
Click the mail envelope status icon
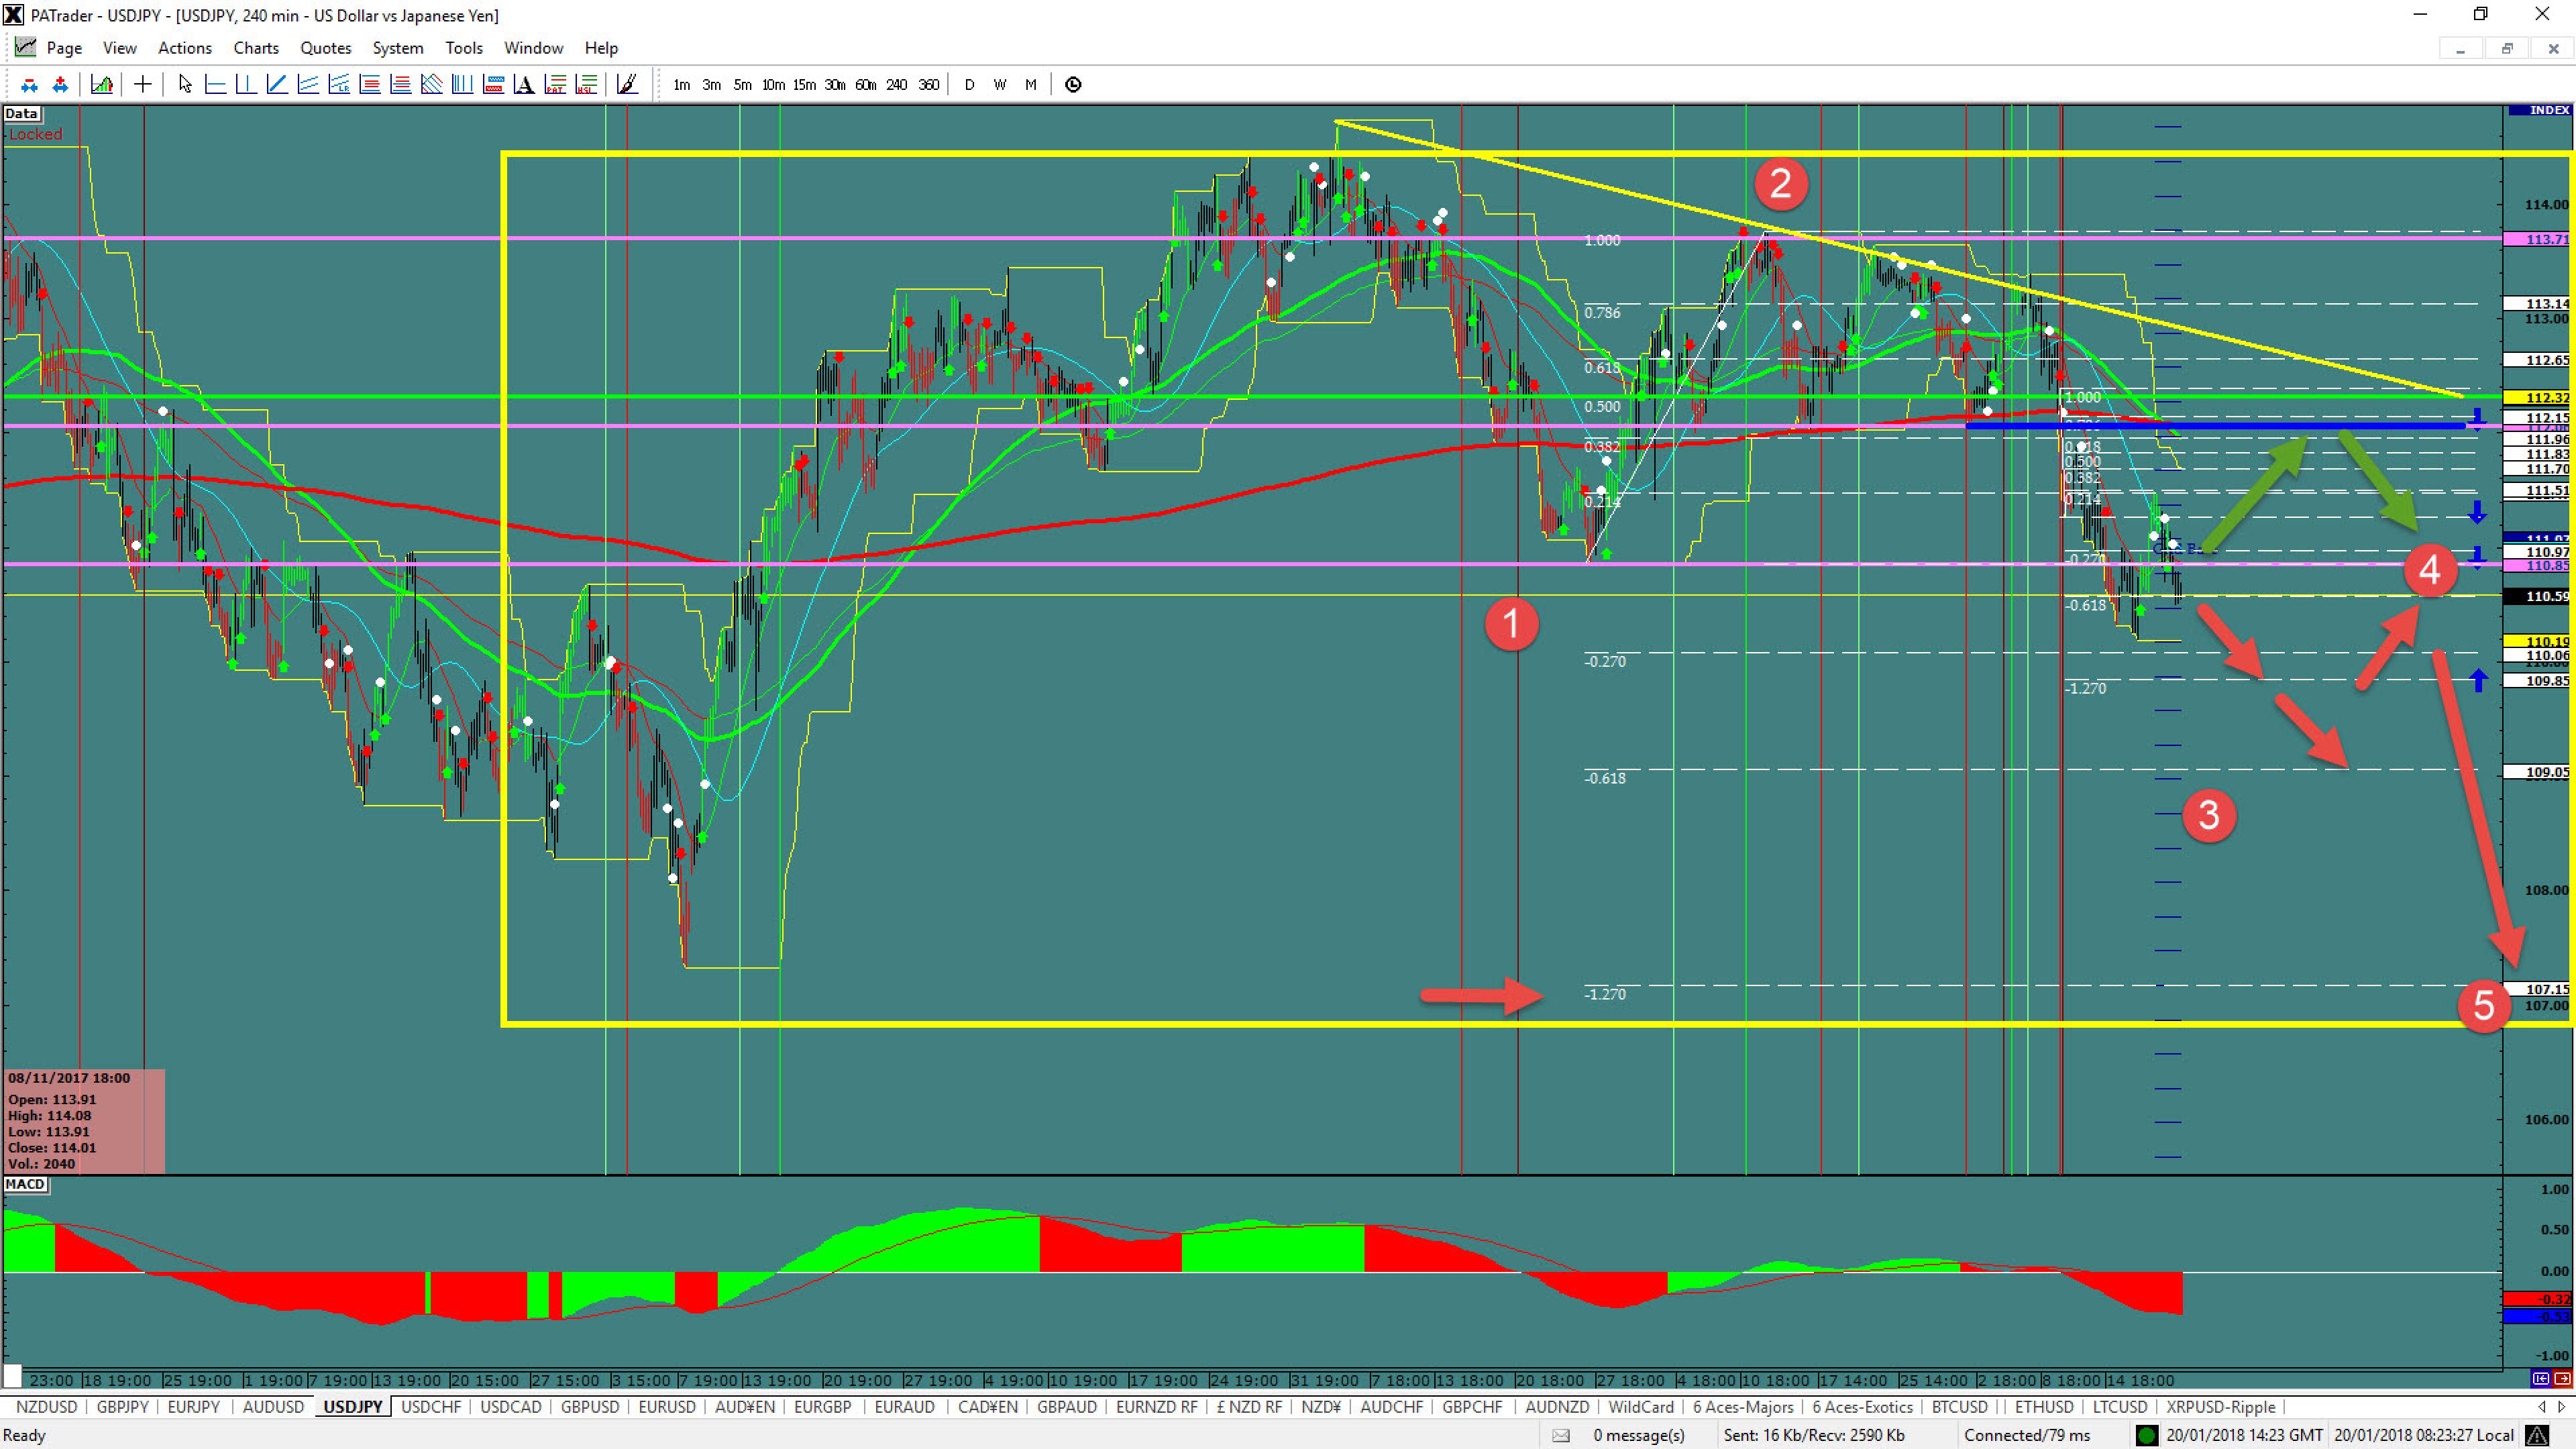coord(1561,1435)
